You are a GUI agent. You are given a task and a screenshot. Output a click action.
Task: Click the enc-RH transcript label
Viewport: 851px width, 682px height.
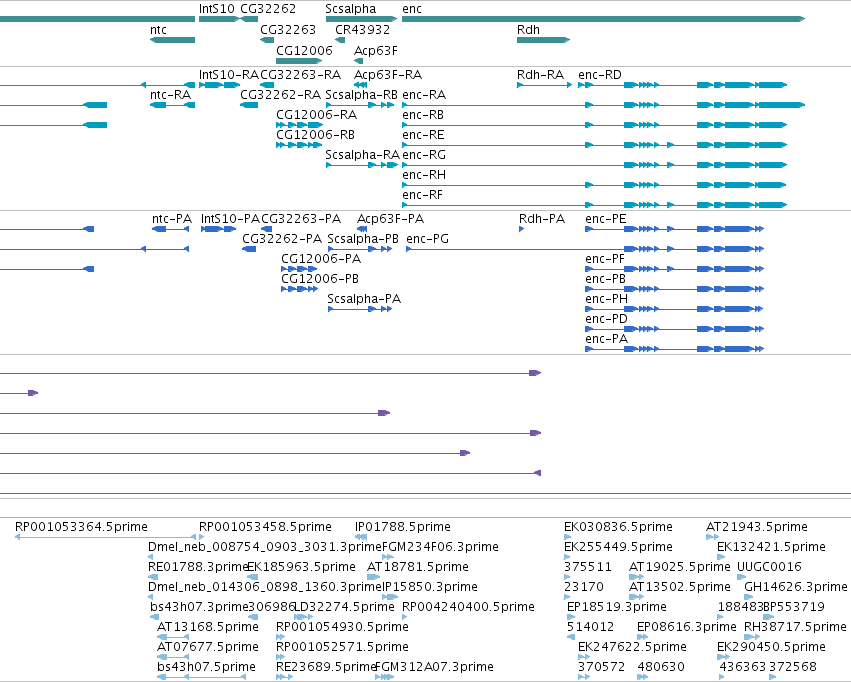coord(424,175)
